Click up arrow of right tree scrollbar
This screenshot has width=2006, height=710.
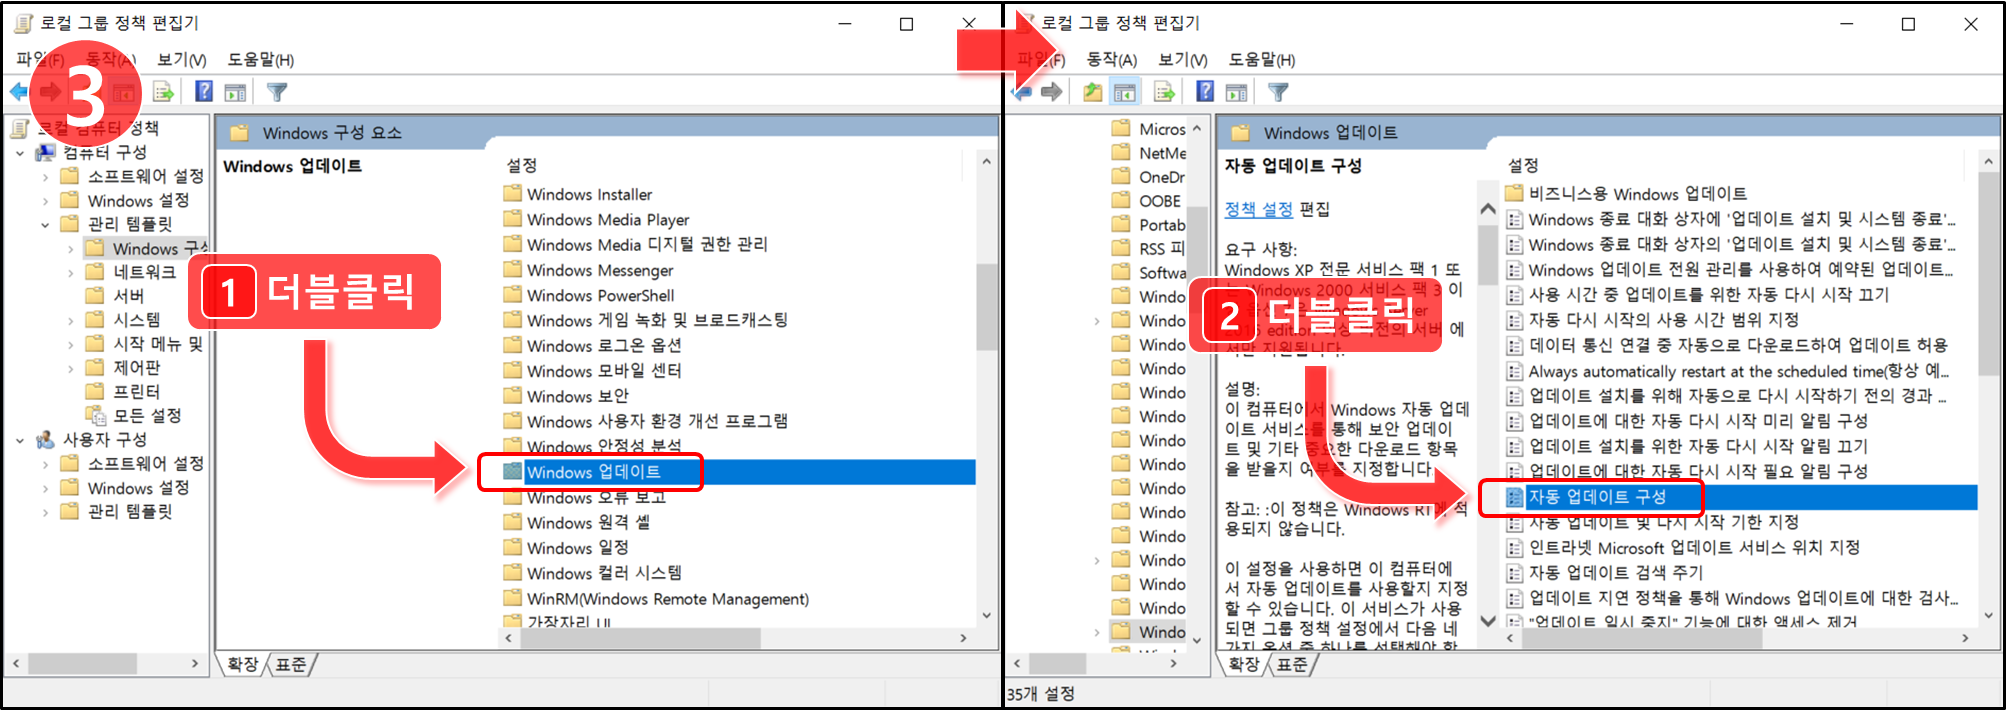tap(1197, 129)
